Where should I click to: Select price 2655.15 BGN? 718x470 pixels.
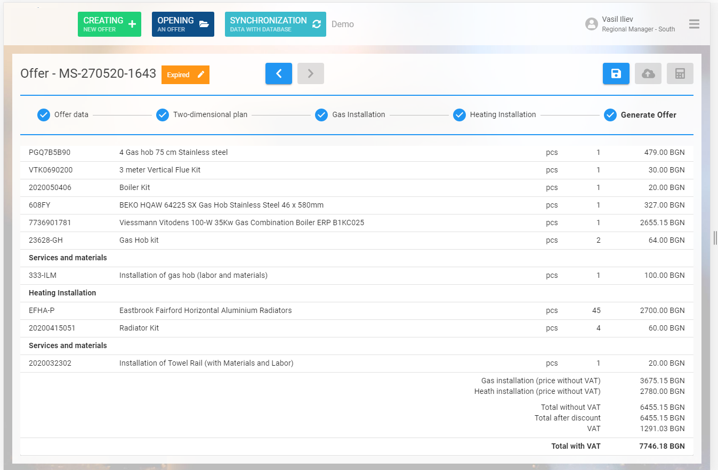pyautogui.click(x=662, y=223)
